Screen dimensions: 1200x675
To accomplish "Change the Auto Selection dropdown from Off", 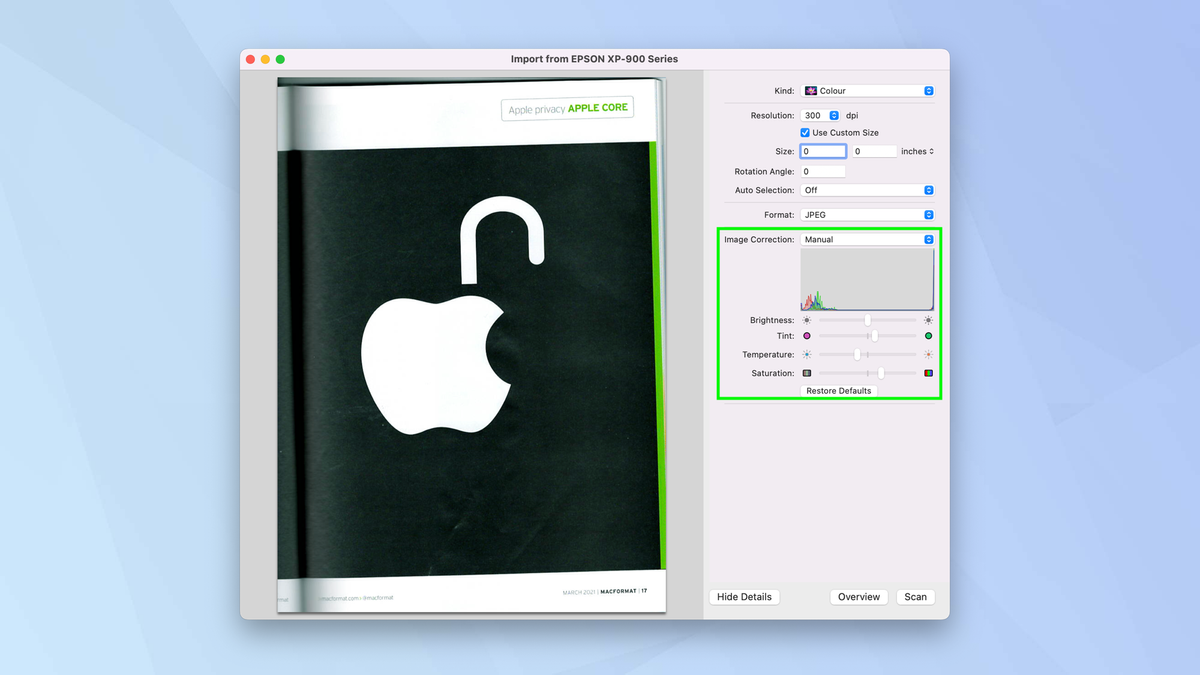I will (866, 190).
